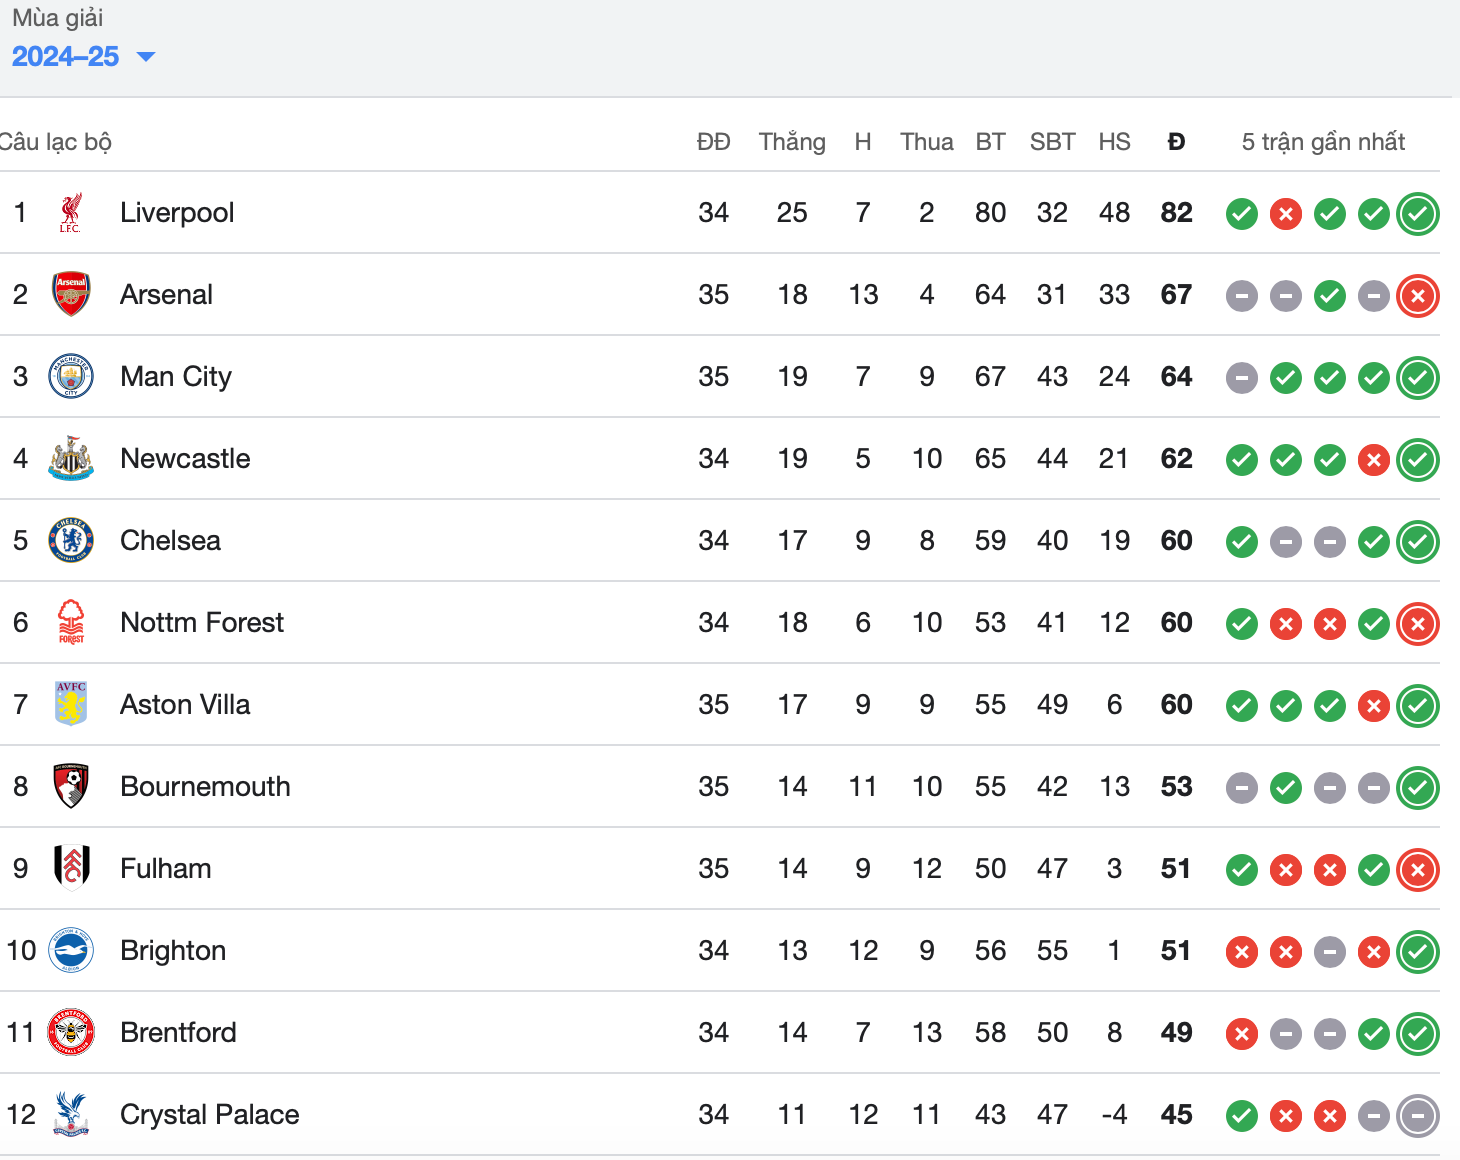Image resolution: width=1460 pixels, height=1160 pixels.
Task: Open the Fulham team link
Action: 166,869
